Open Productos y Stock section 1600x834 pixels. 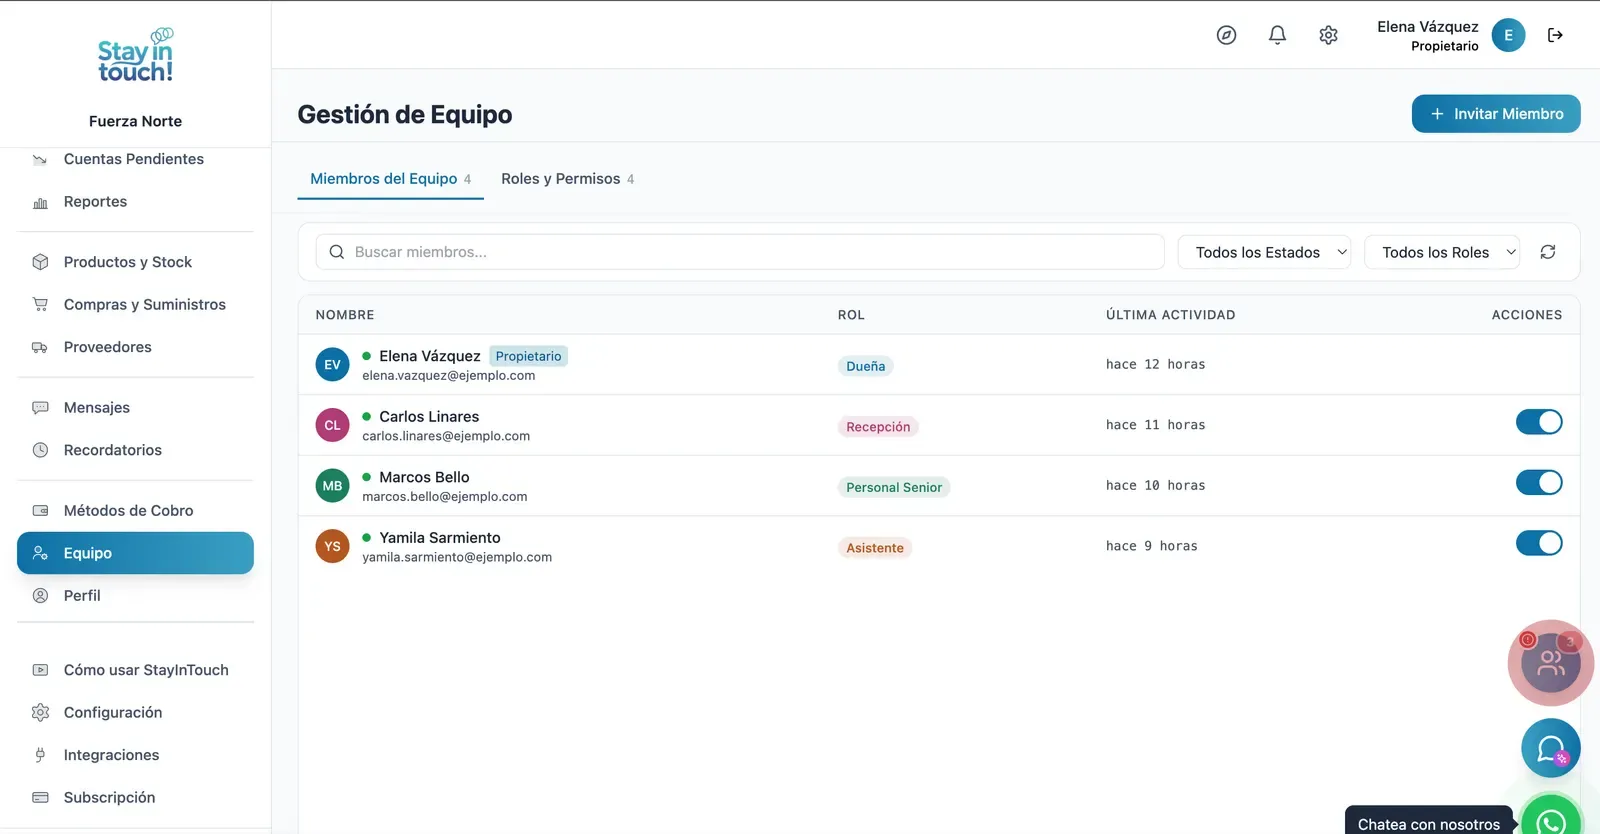tap(135, 262)
